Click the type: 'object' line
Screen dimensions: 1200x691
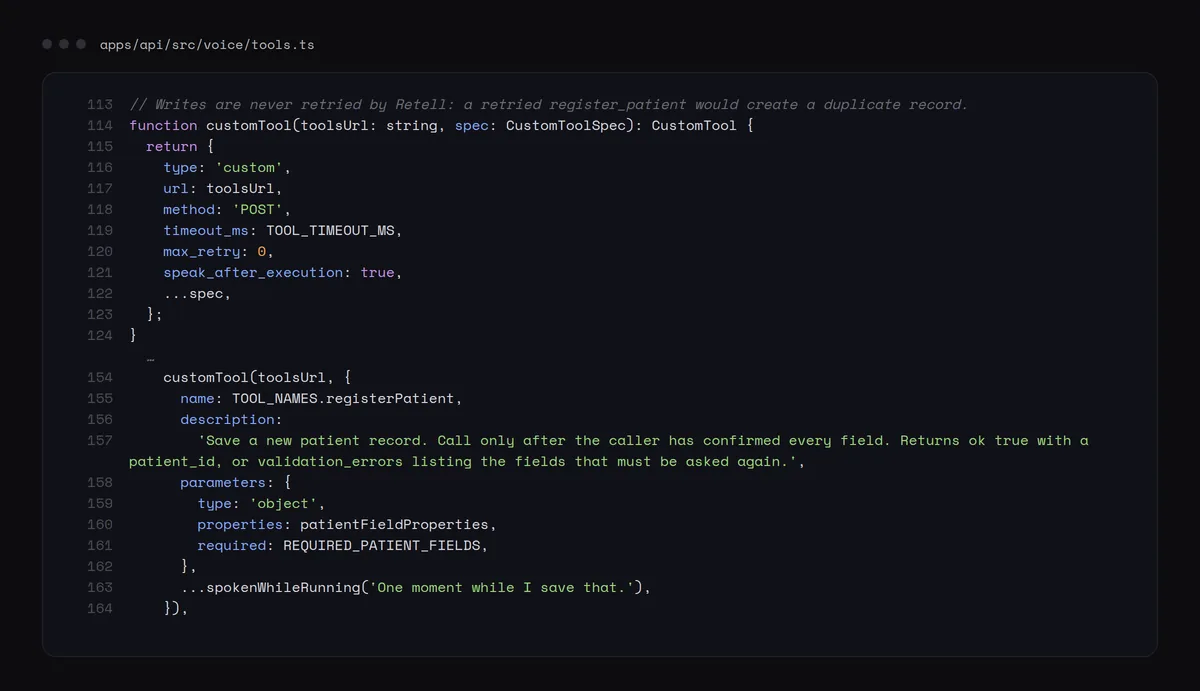click(x=261, y=503)
